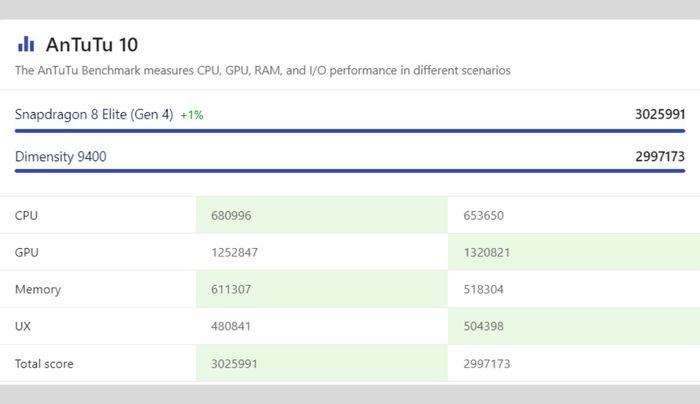Select CPU score 680996 cell

tap(322, 215)
